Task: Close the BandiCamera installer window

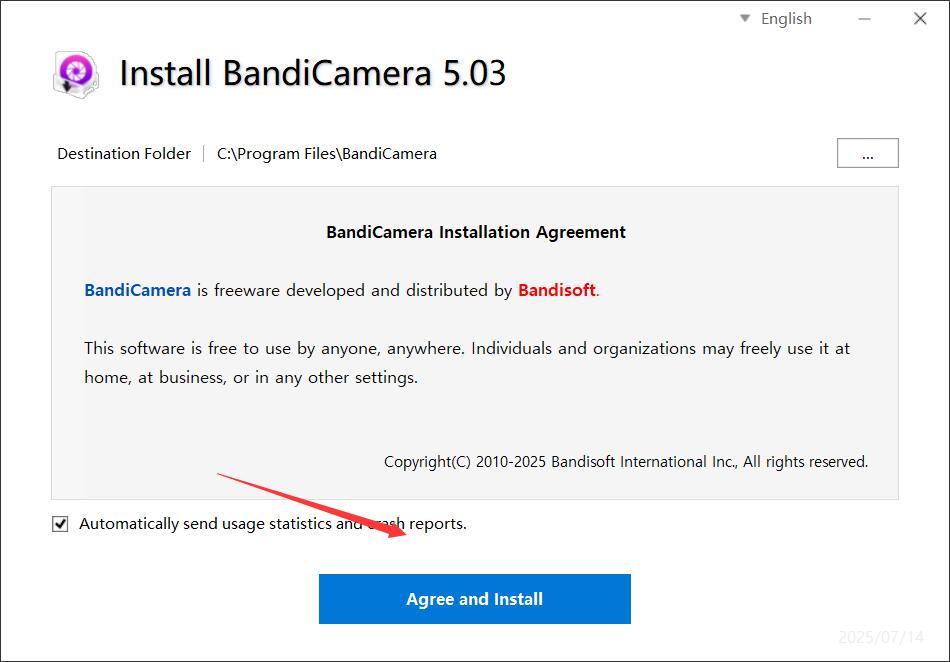Action: point(920,19)
